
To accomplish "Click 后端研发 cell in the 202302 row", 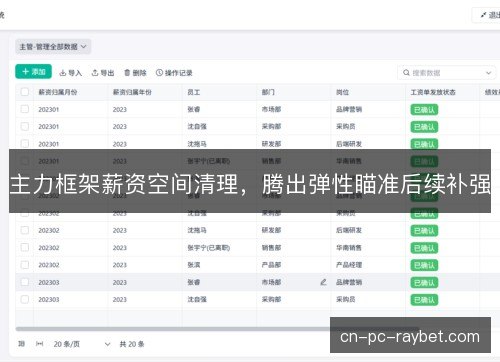I will 349,230.
